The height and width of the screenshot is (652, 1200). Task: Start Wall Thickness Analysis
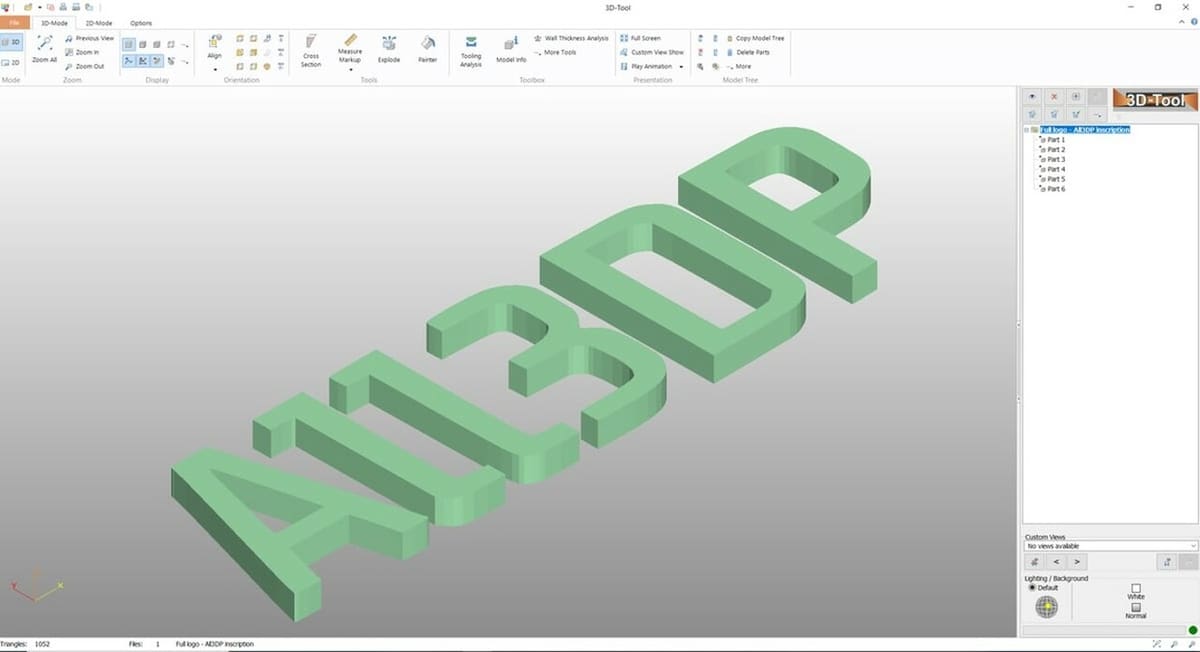point(571,38)
